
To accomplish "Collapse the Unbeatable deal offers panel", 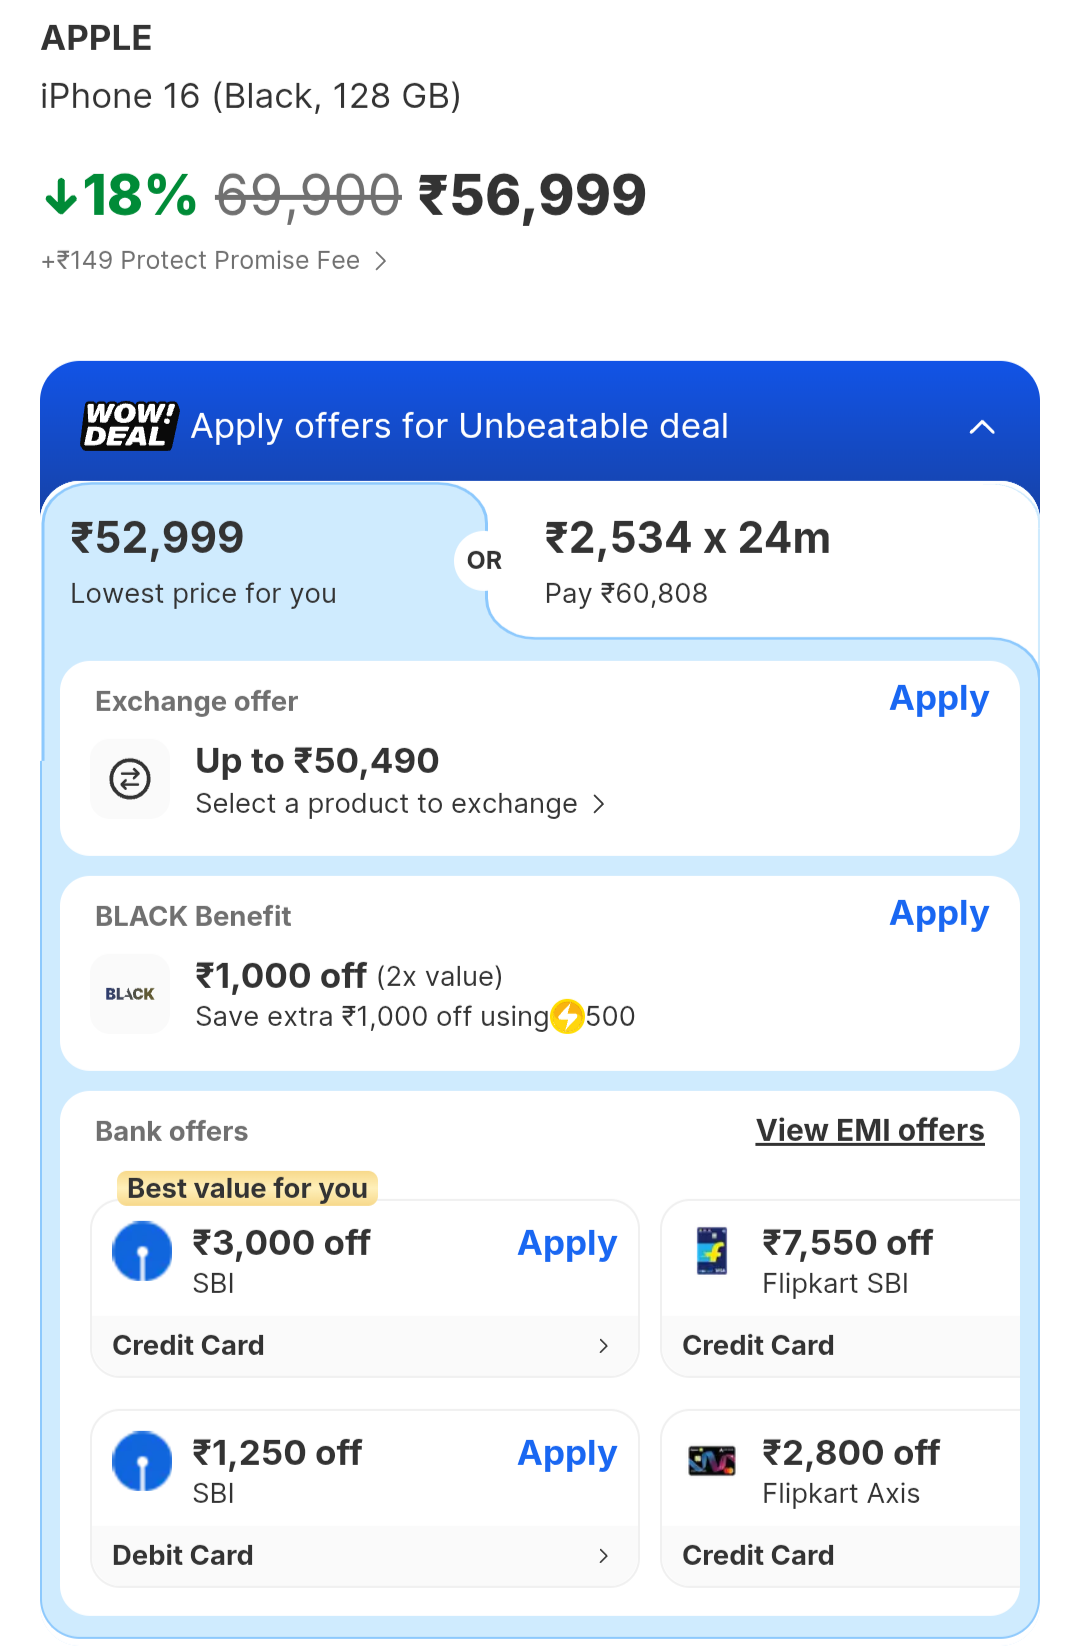I will (982, 427).
